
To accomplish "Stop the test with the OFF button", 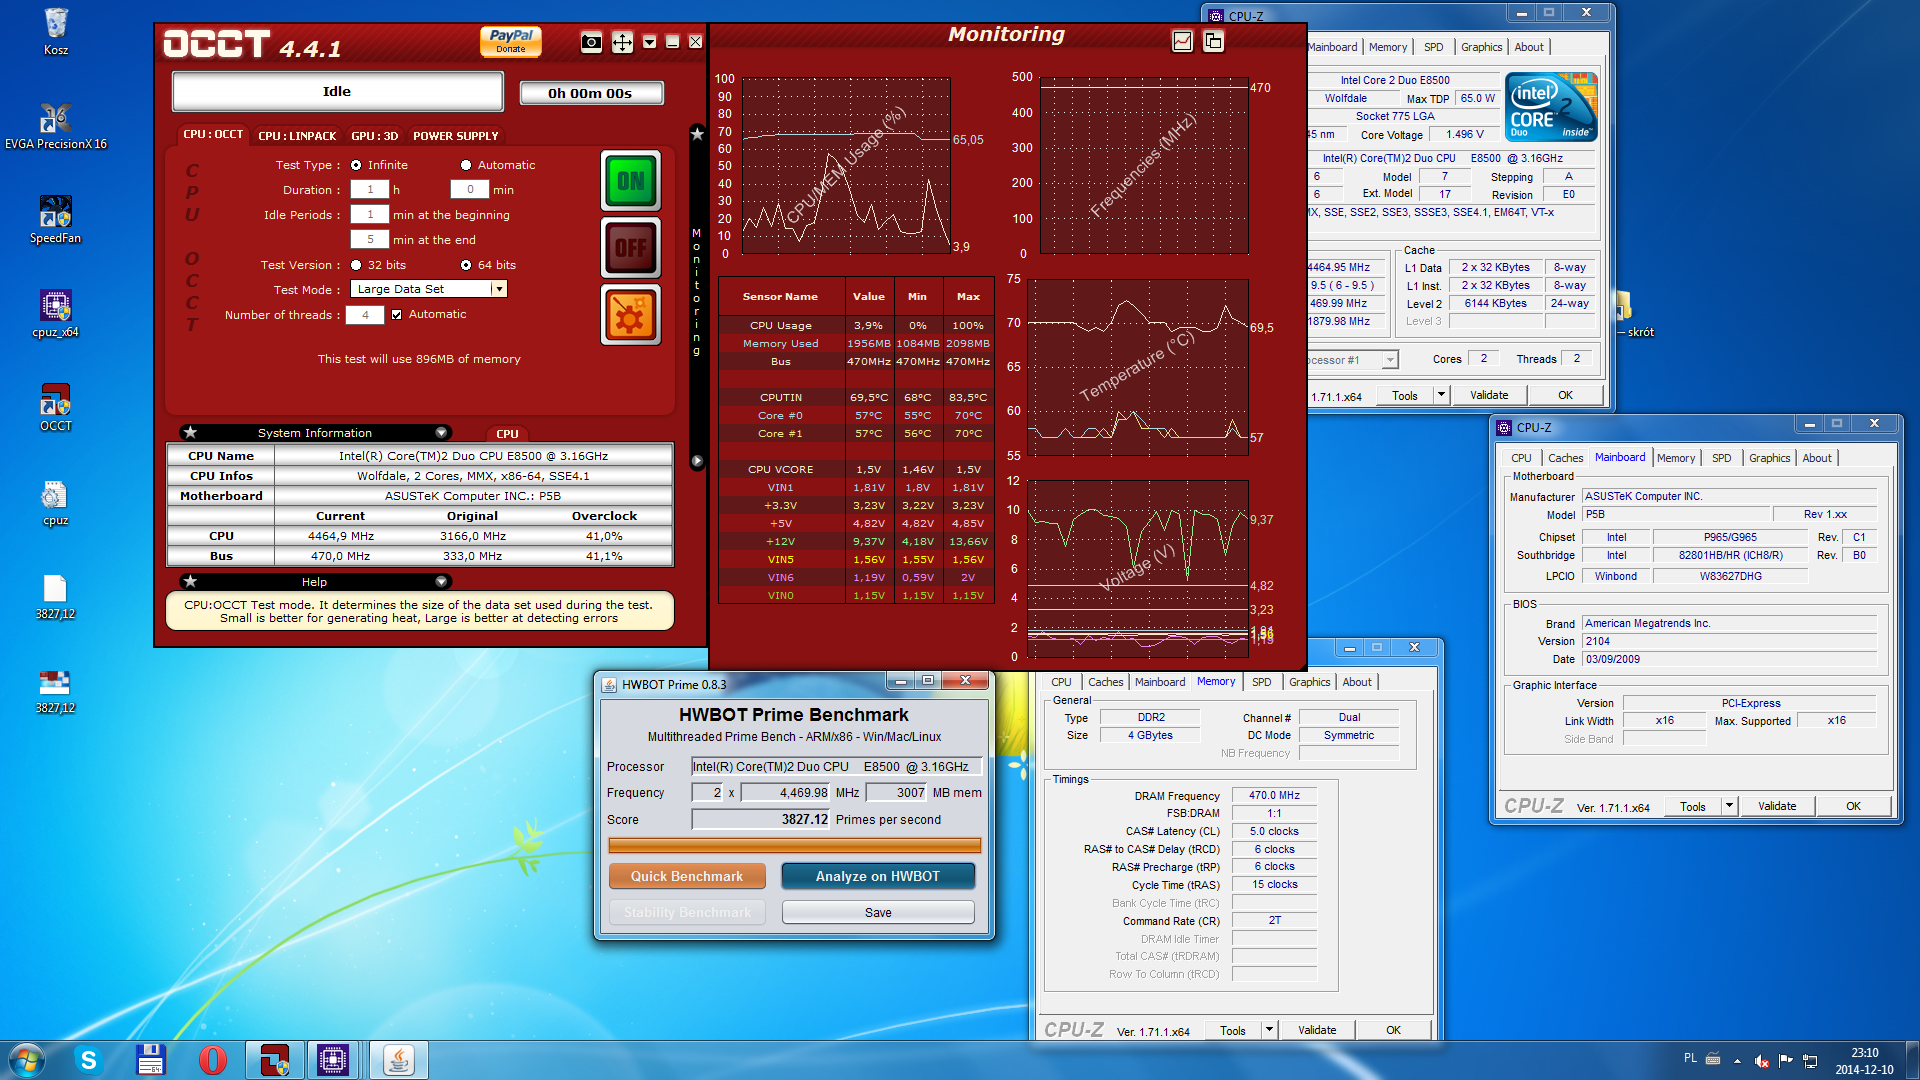I will click(631, 248).
